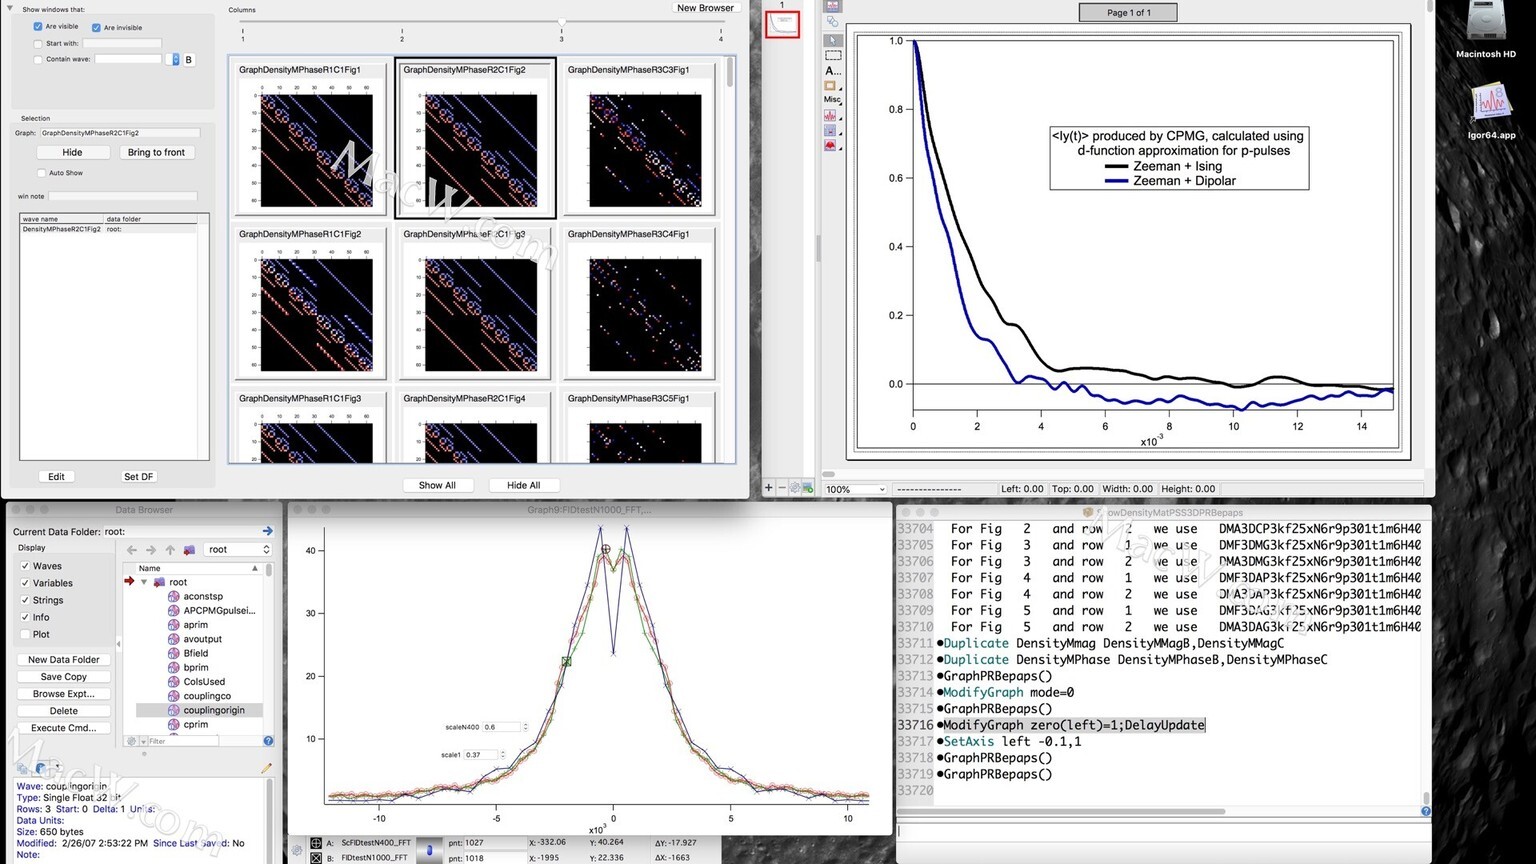
Task: Uncheck Variables in Data Browser display
Action: pyautogui.click(x=25, y=583)
